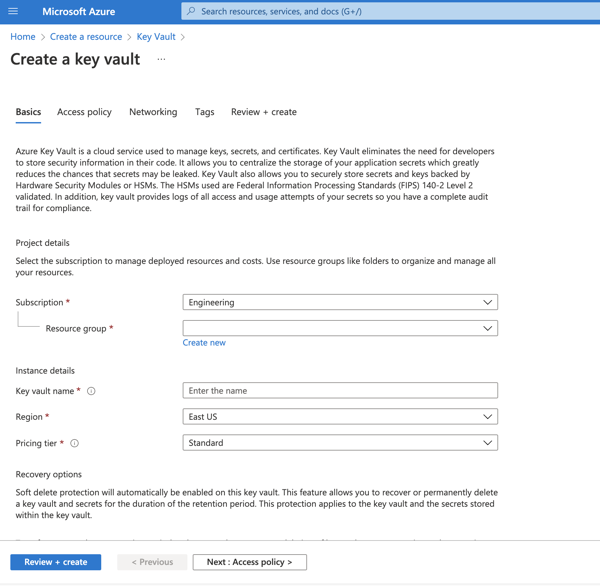Click Create new resource group link

click(x=204, y=343)
